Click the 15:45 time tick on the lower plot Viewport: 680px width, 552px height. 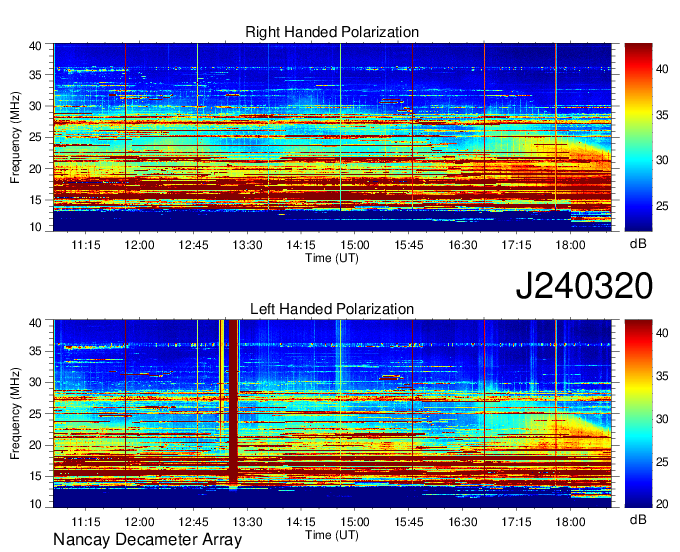tap(409, 522)
